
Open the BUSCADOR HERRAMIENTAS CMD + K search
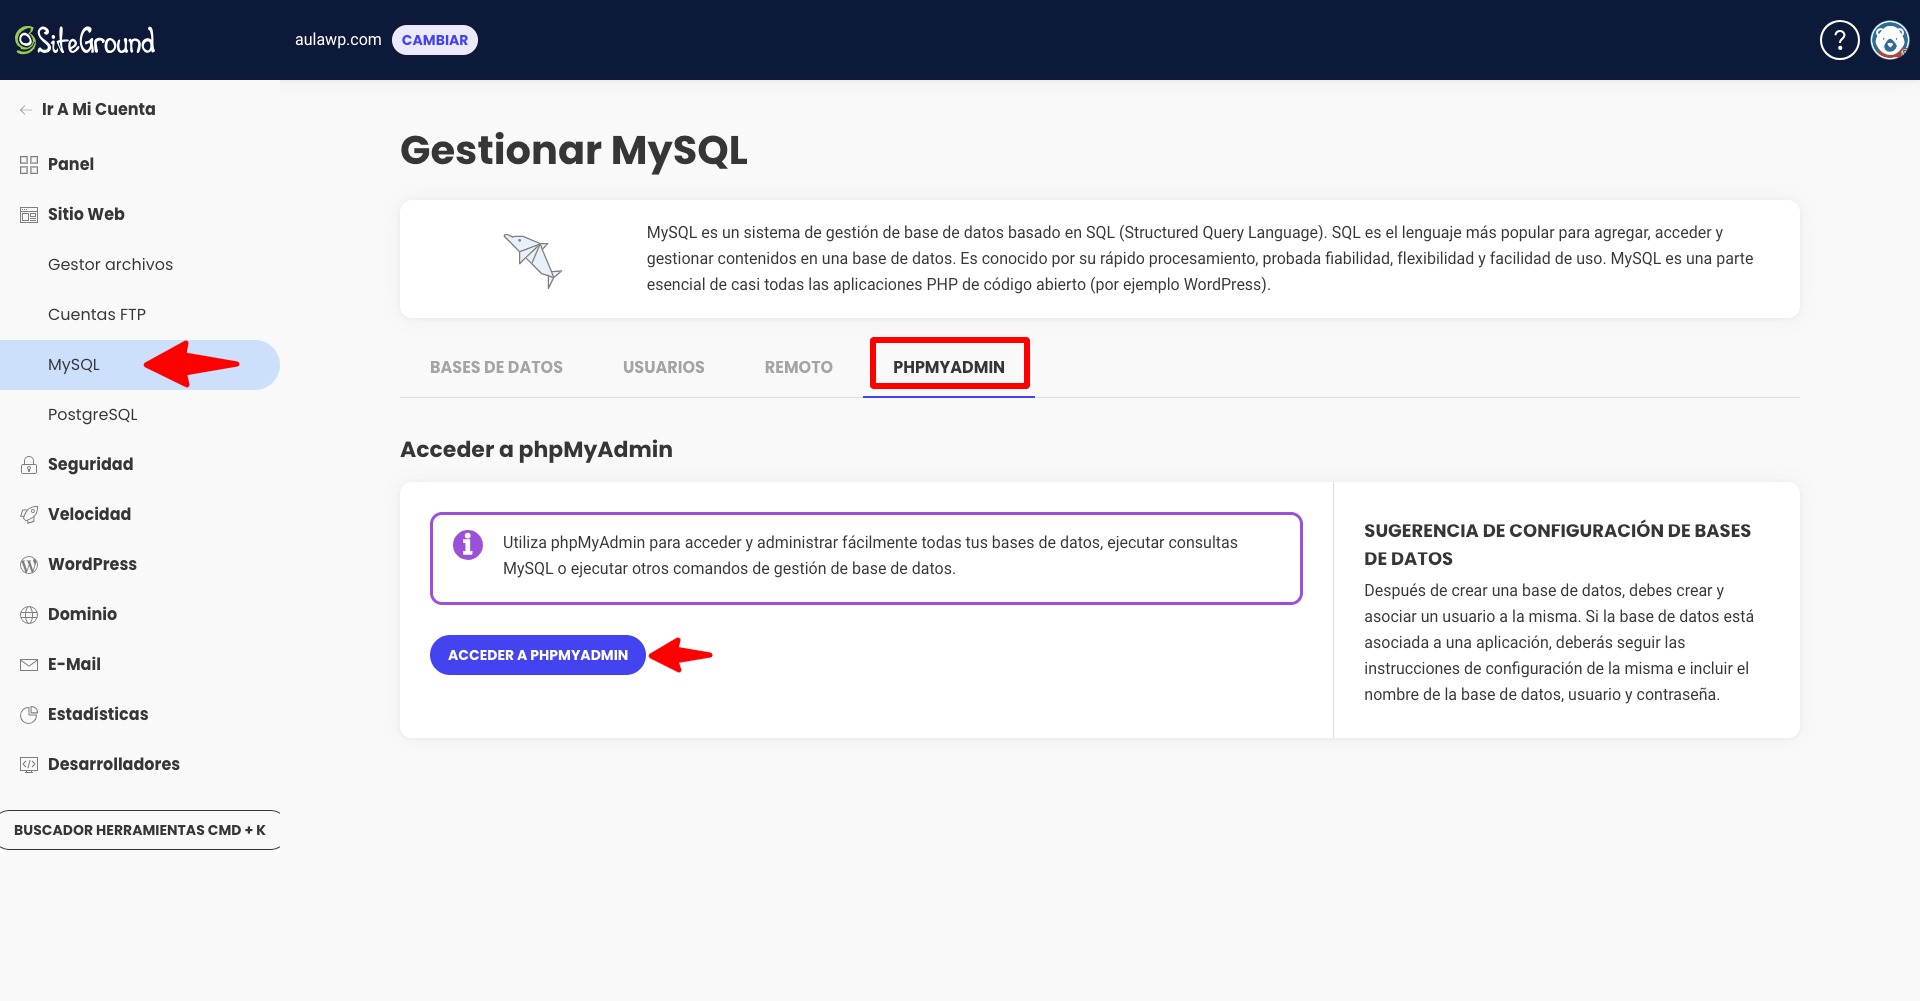pos(139,829)
